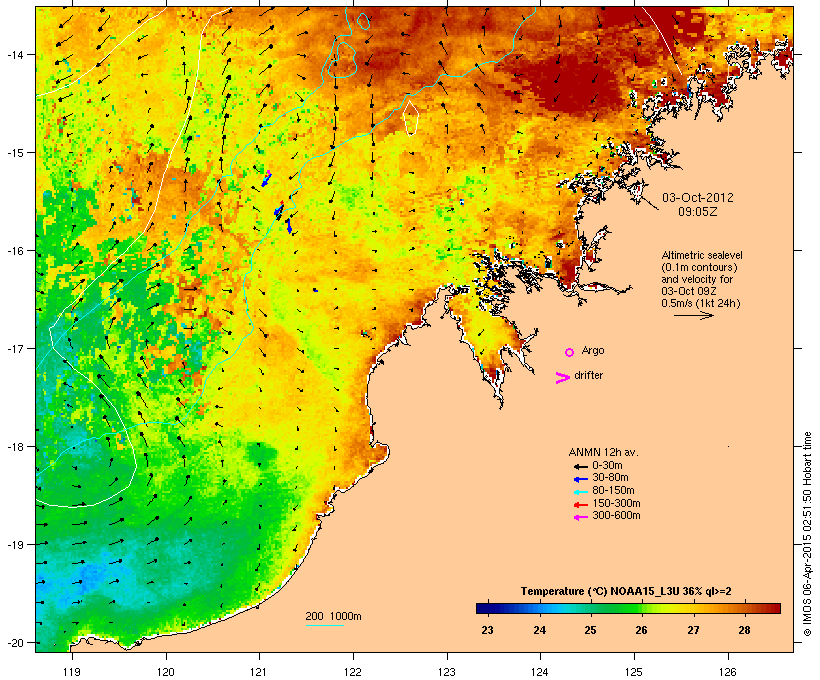This screenshot has height=680, width=820.
Task: Click the longitude axis label 125
Action: tap(634, 672)
